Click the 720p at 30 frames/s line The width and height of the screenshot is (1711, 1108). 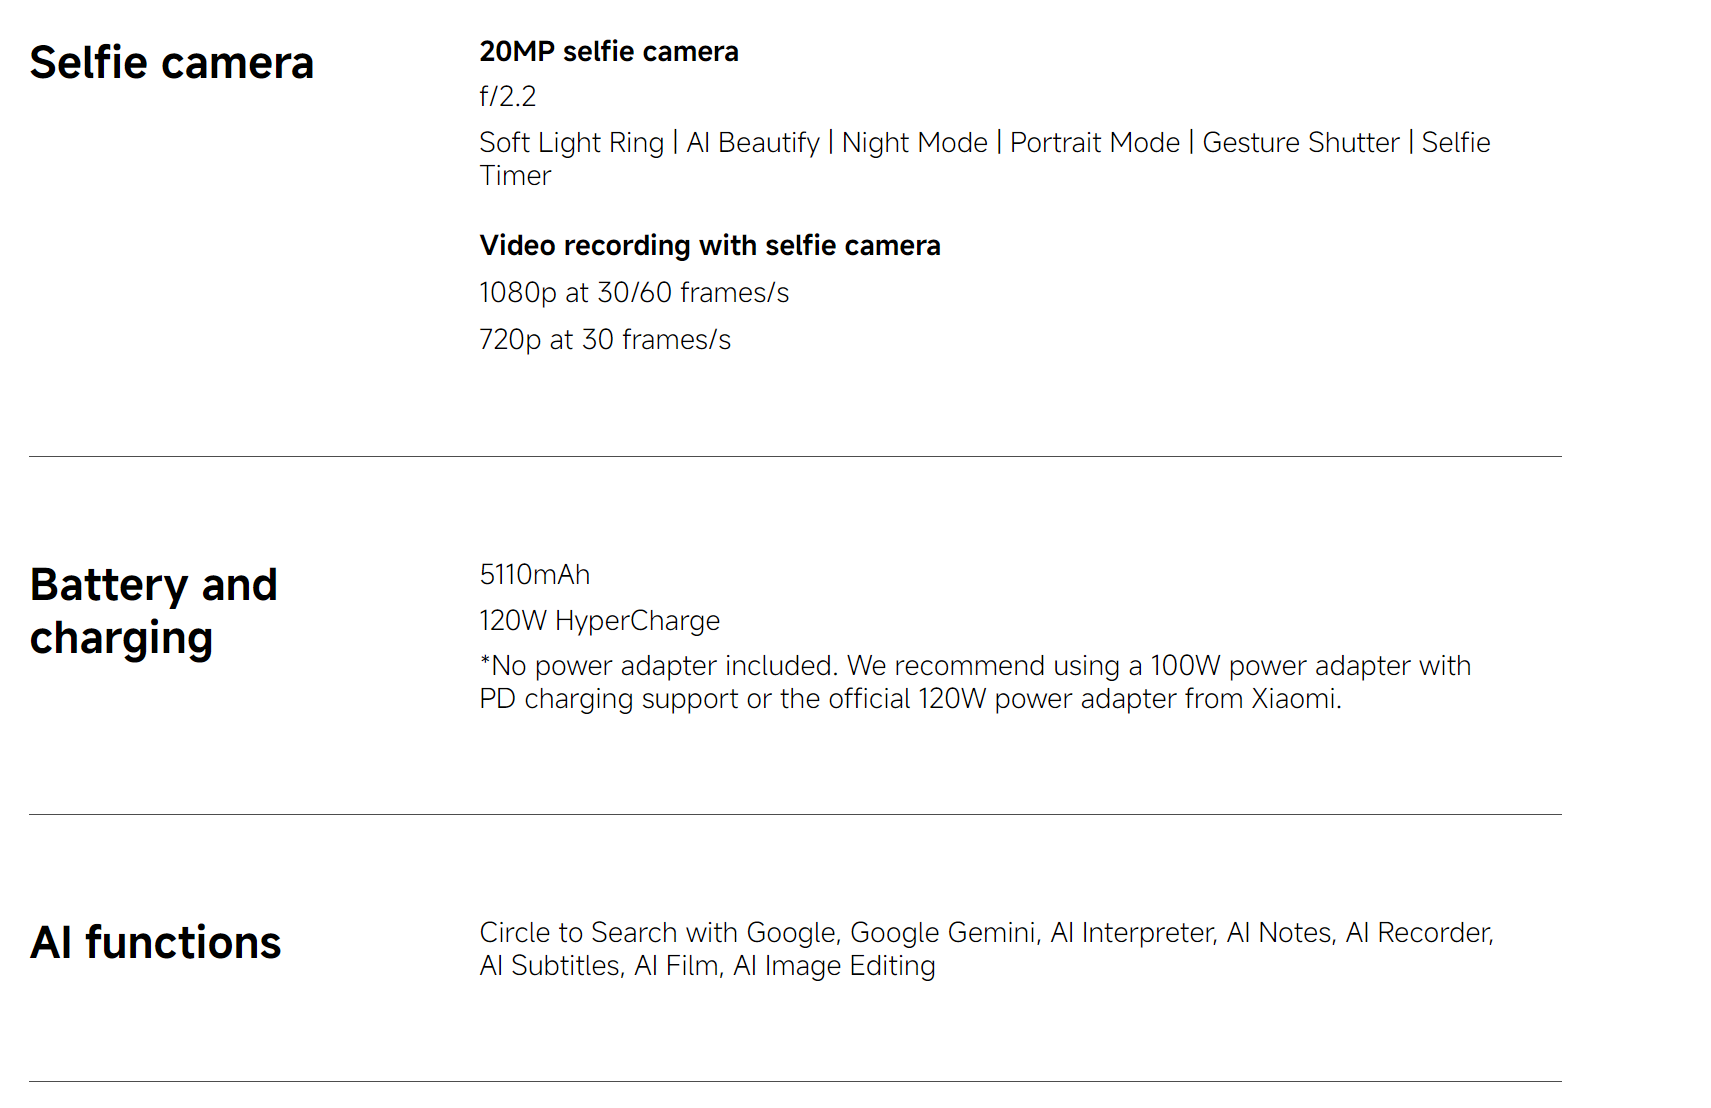(604, 340)
